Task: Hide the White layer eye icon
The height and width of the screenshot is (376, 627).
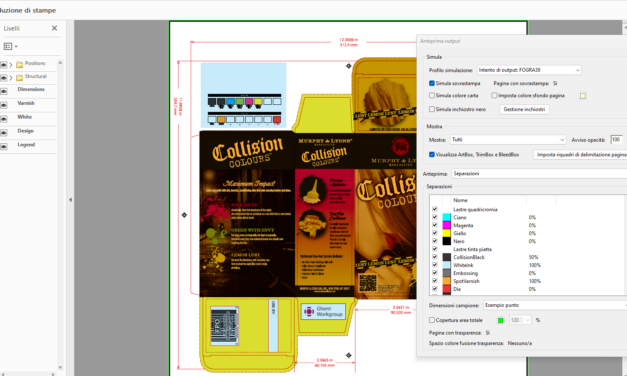Action: coord(4,119)
